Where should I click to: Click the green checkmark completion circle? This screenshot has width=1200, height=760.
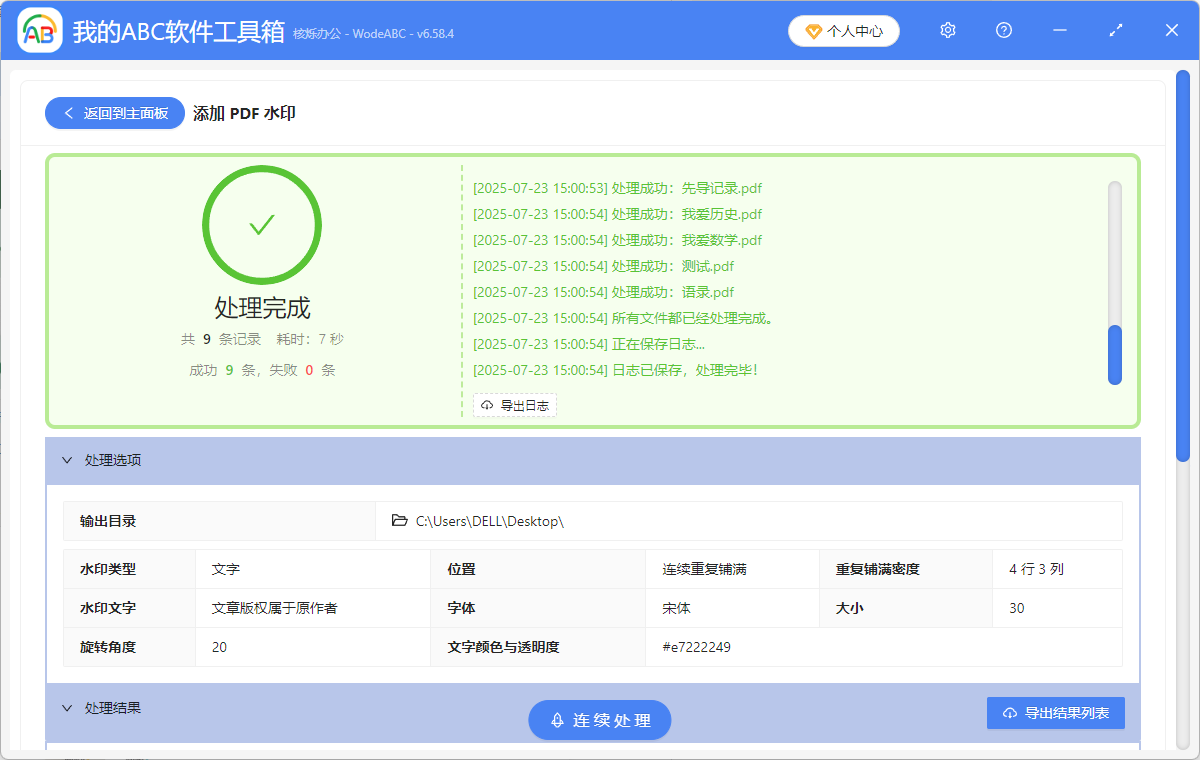(262, 225)
